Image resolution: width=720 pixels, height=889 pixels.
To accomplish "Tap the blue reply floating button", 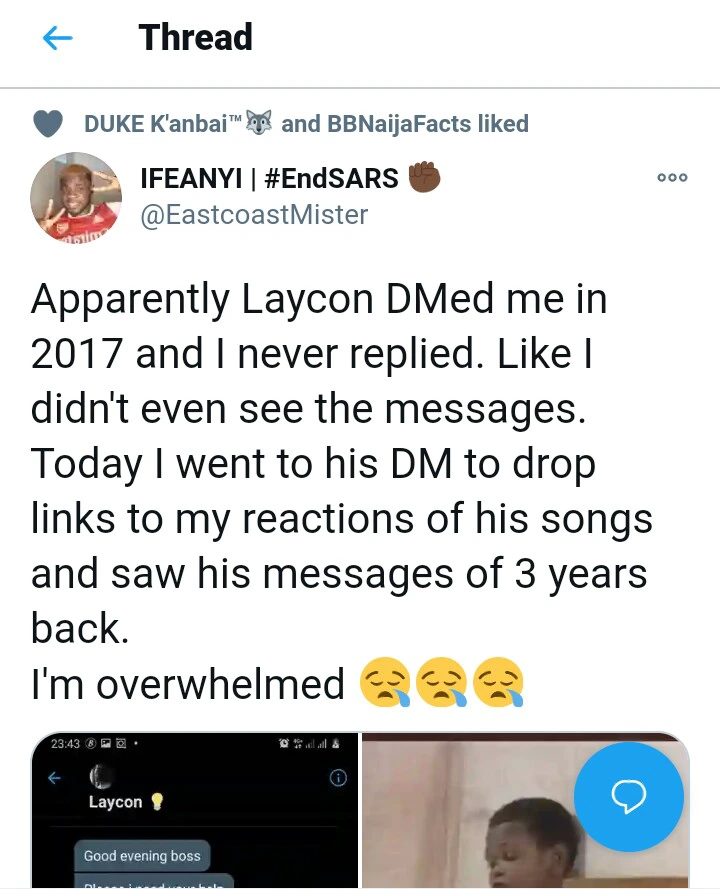I will (629, 796).
